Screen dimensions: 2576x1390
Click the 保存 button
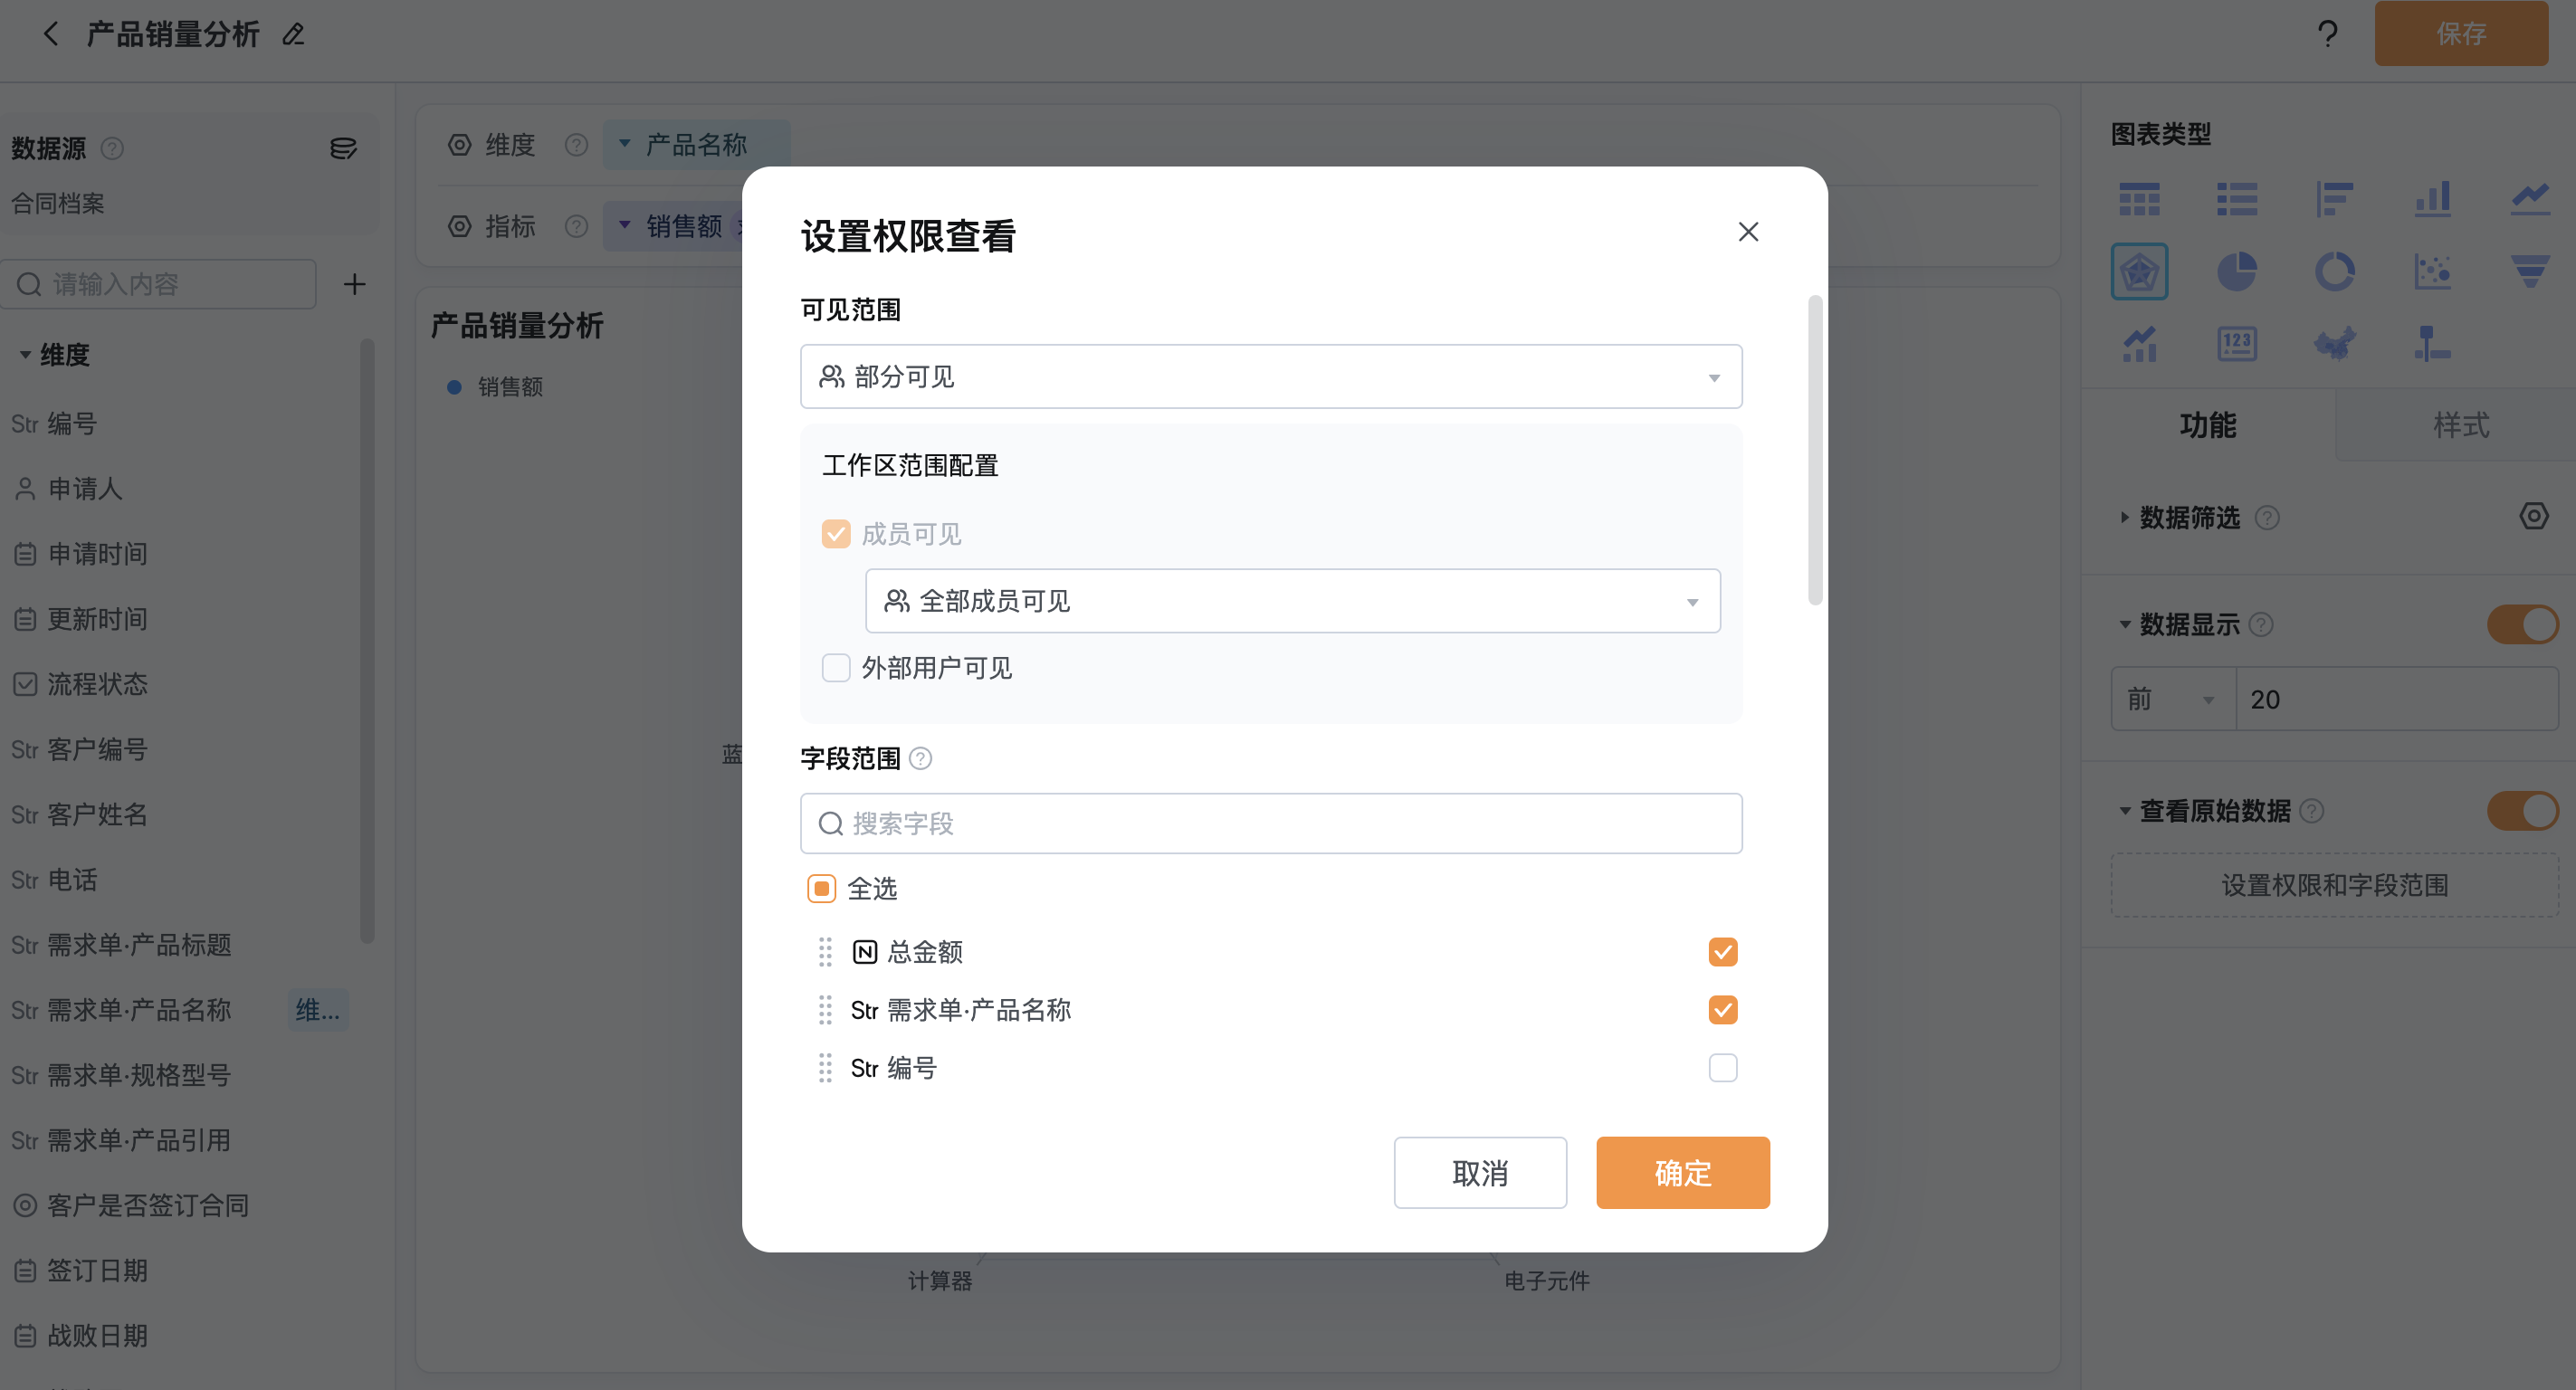coord(2461,33)
